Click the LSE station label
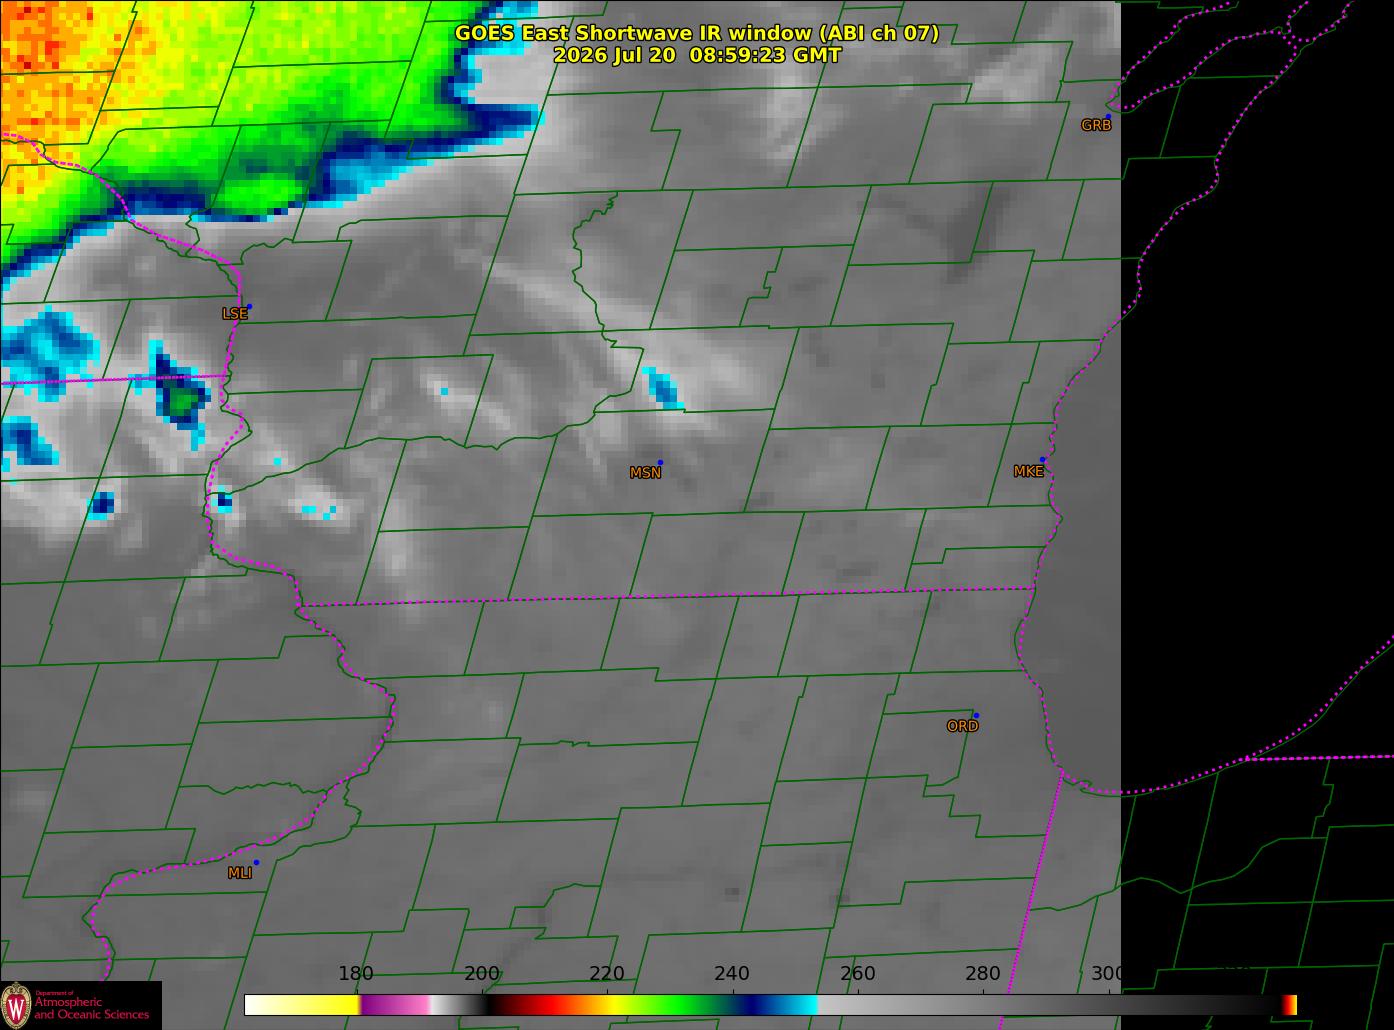The height and width of the screenshot is (1030, 1394). coord(234,313)
